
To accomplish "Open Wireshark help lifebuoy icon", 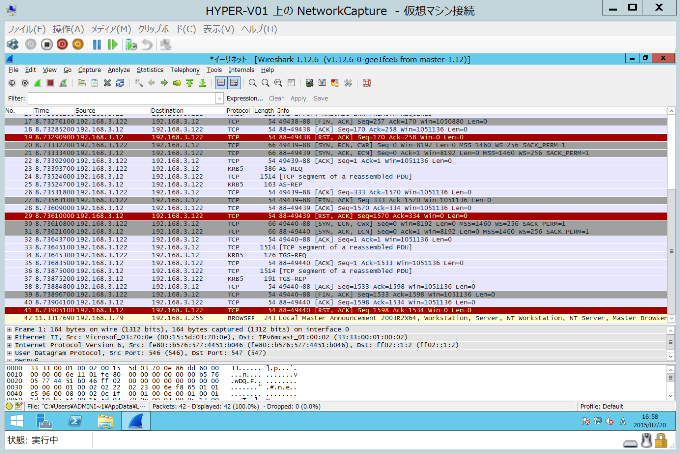I will click(x=367, y=83).
